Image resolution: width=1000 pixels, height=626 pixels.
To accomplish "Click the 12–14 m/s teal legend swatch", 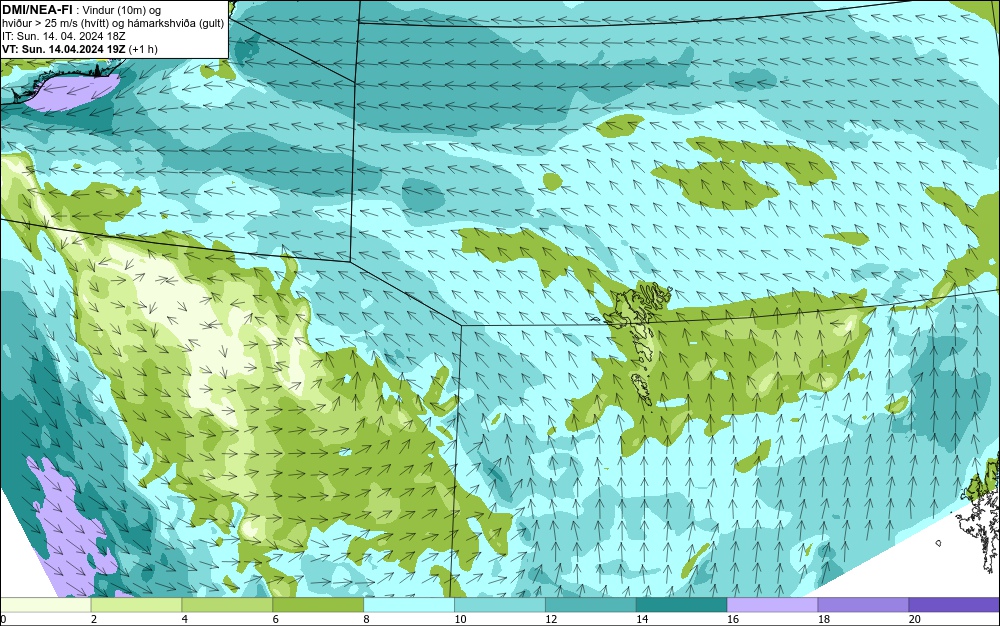I will (591, 605).
